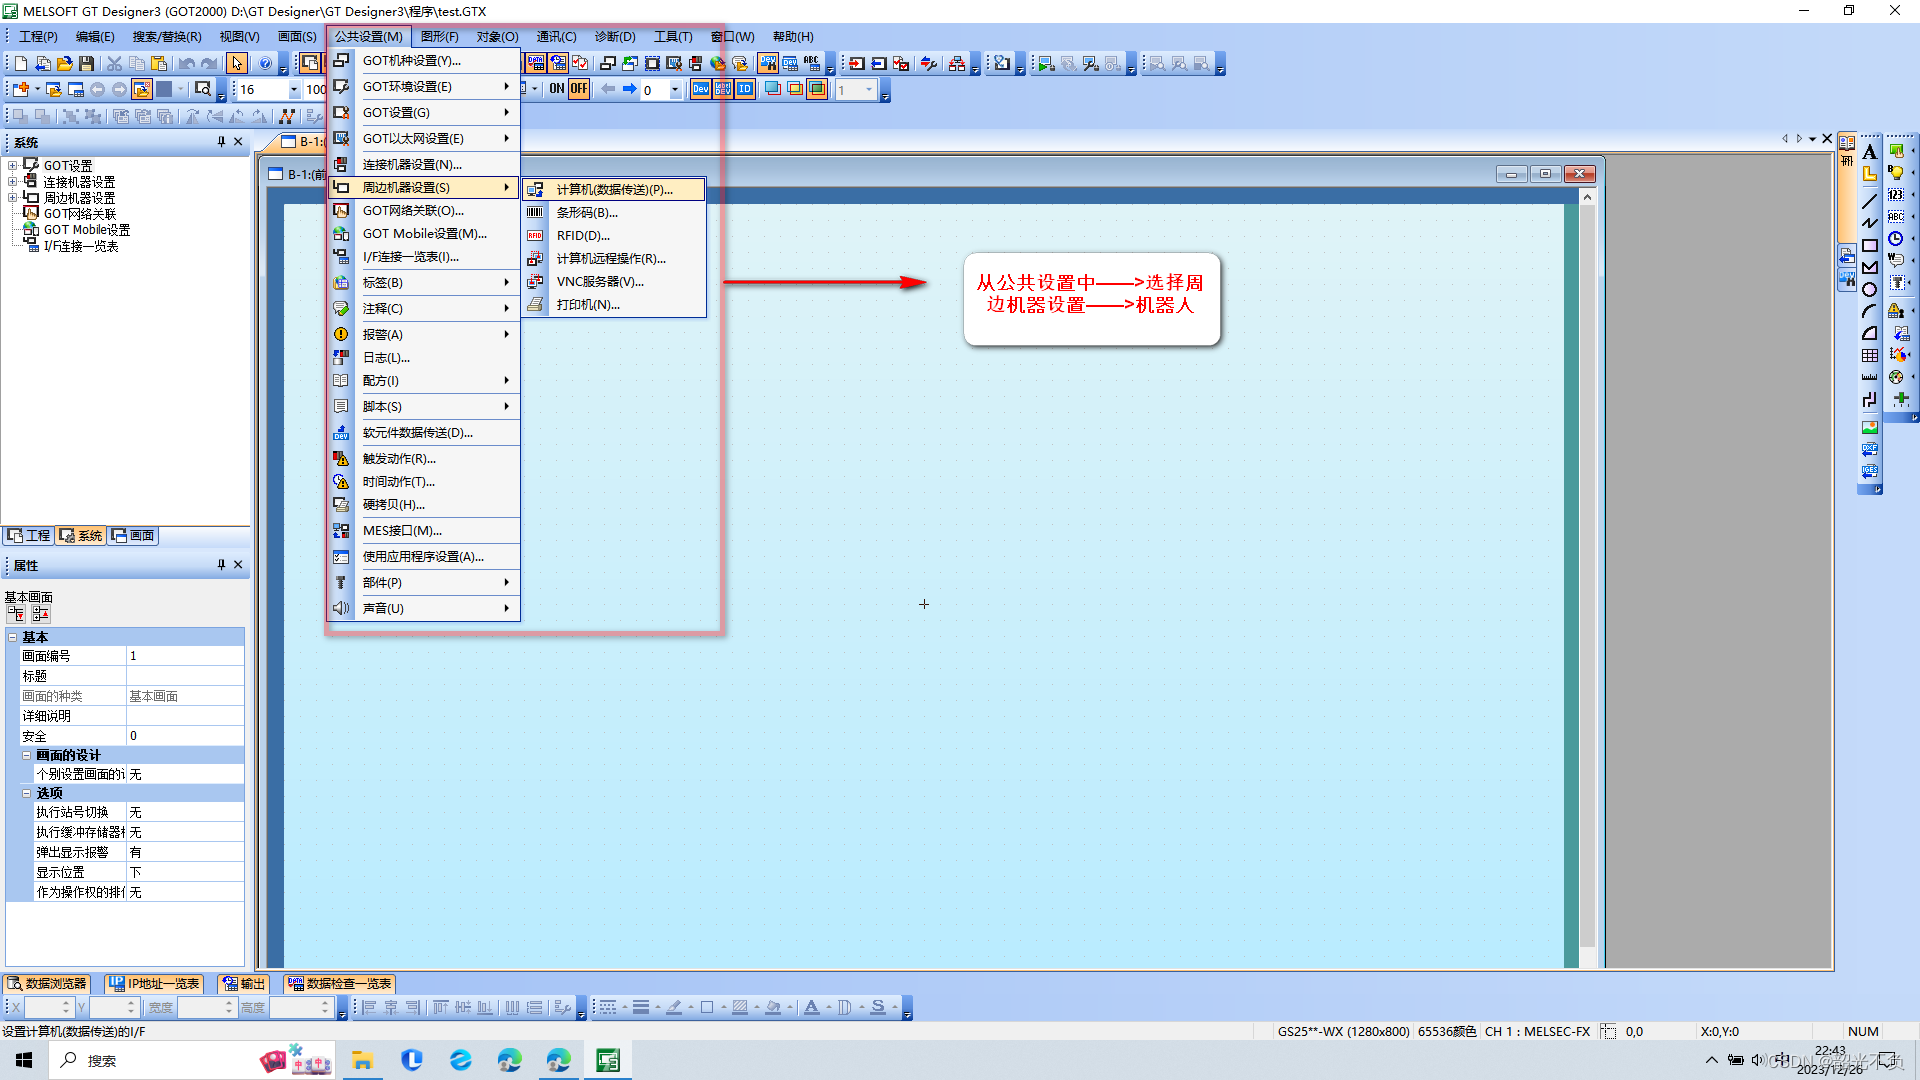Expand the GOT设置 tree node
The image size is (1920, 1080).
click(x=13, y=166)
